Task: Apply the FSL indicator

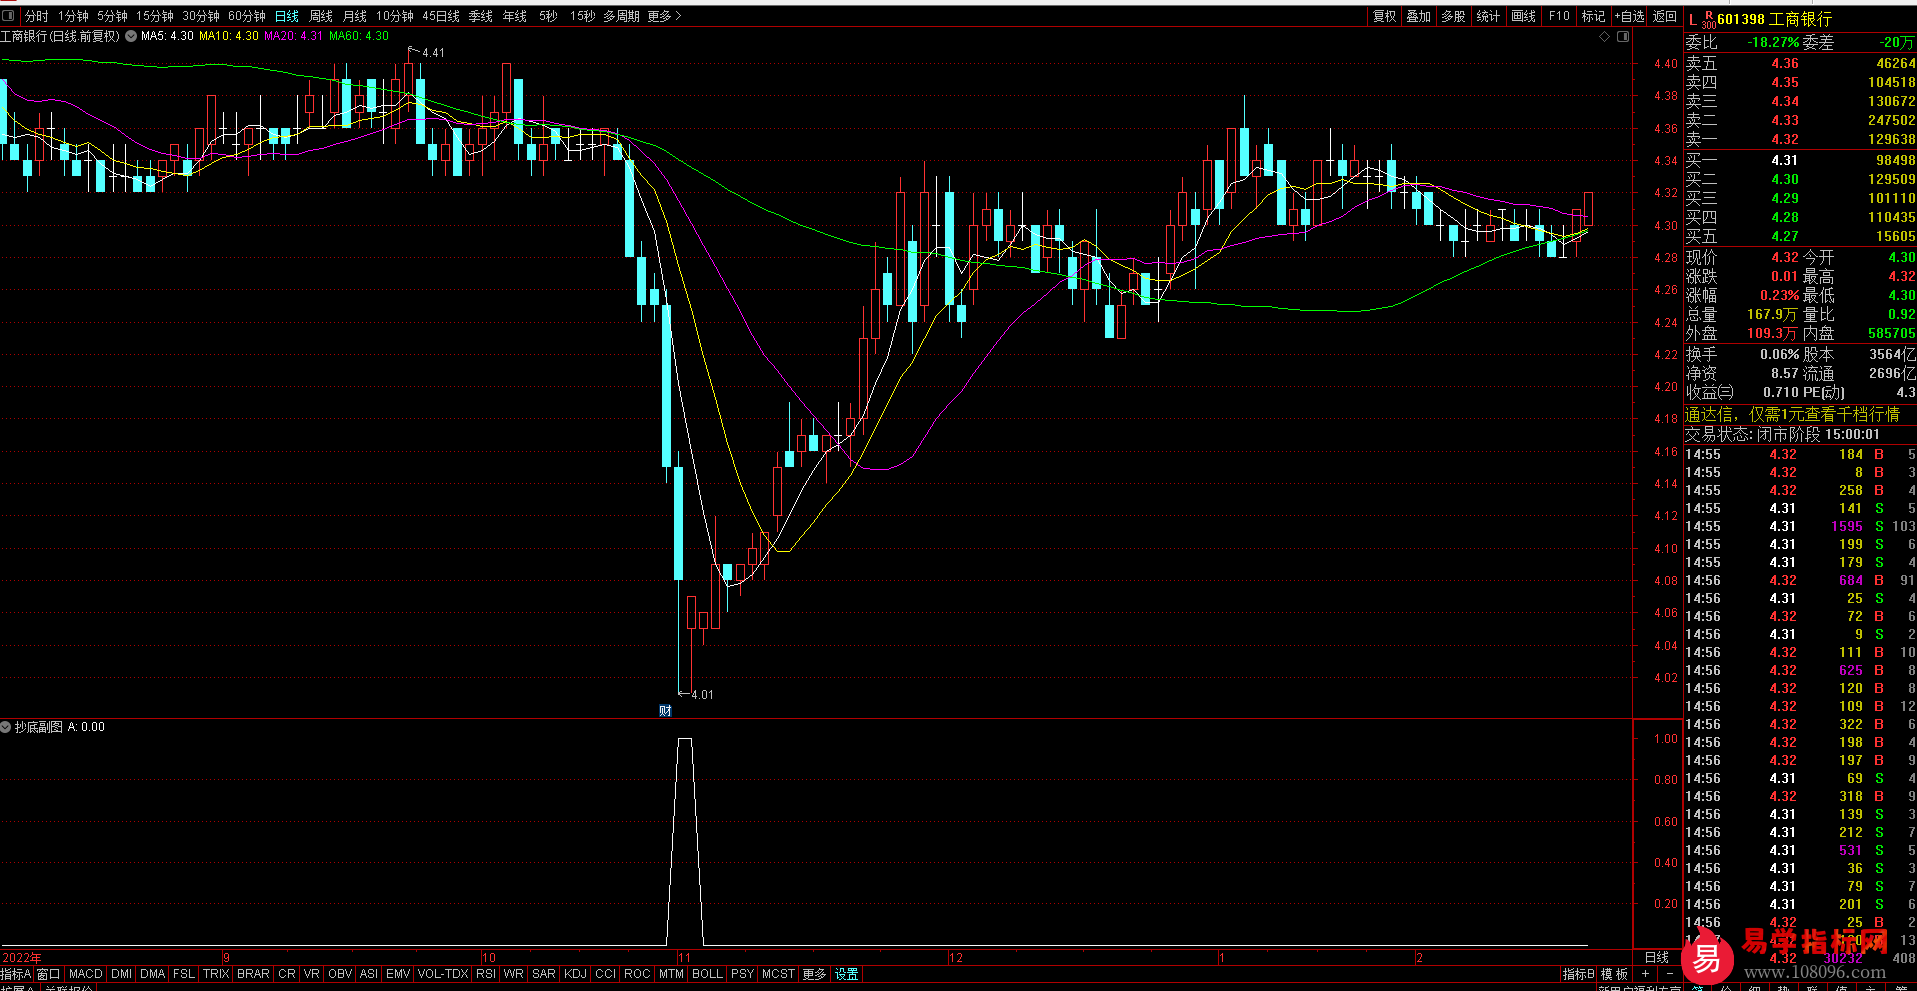Action: (x=184, y=973)
